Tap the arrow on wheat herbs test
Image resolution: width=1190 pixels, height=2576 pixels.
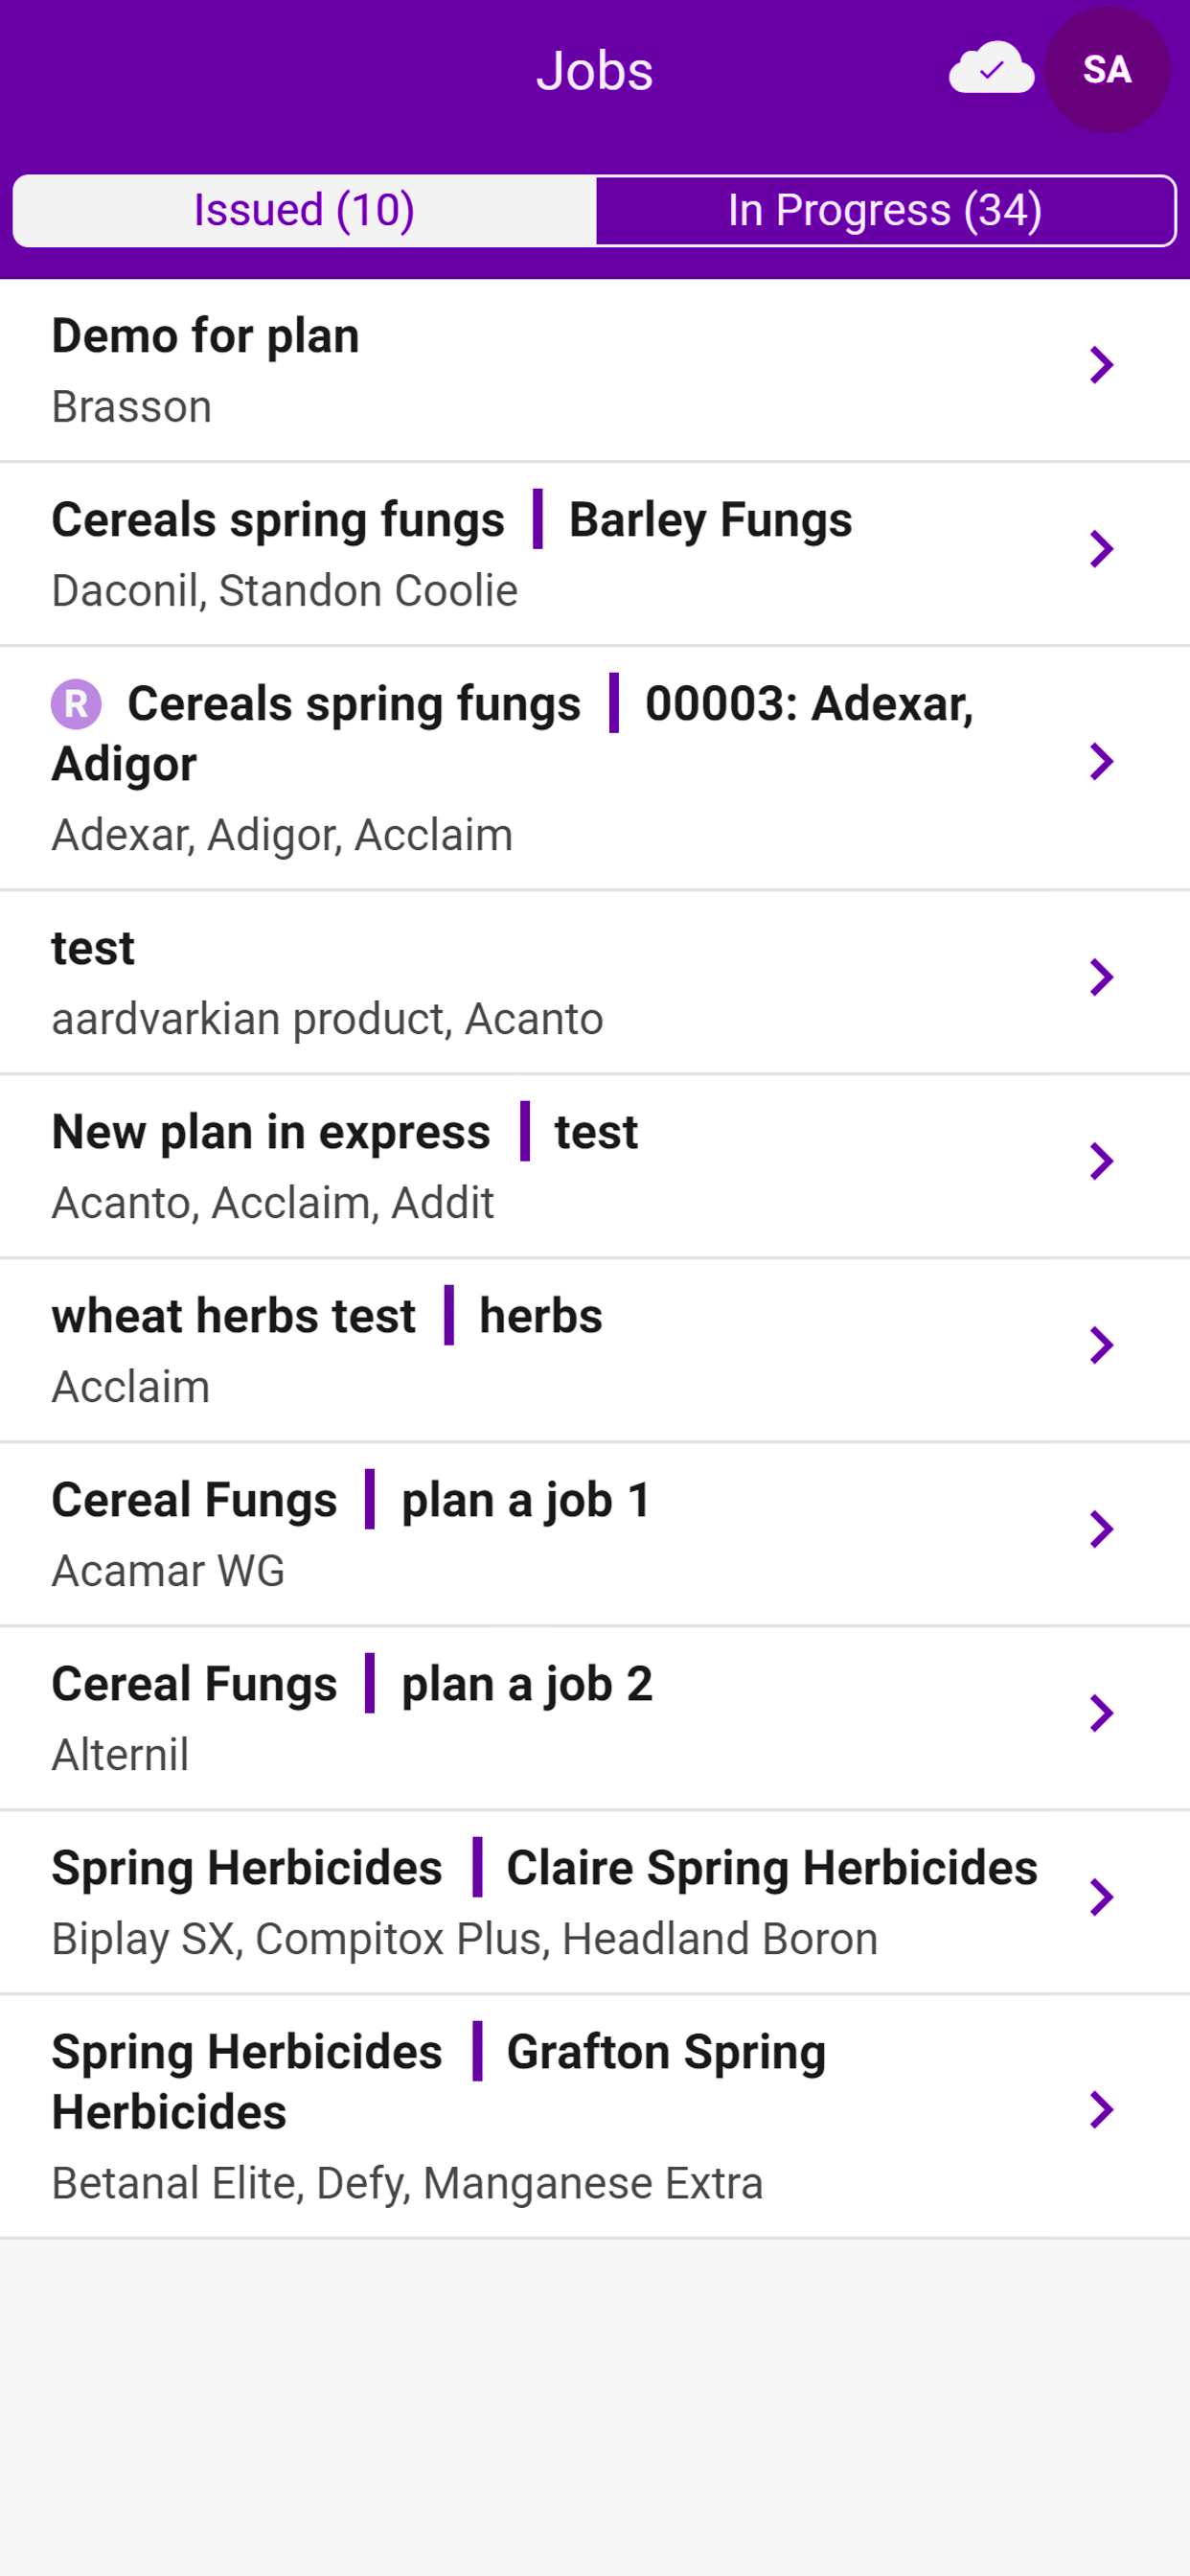(1101, 1345)
